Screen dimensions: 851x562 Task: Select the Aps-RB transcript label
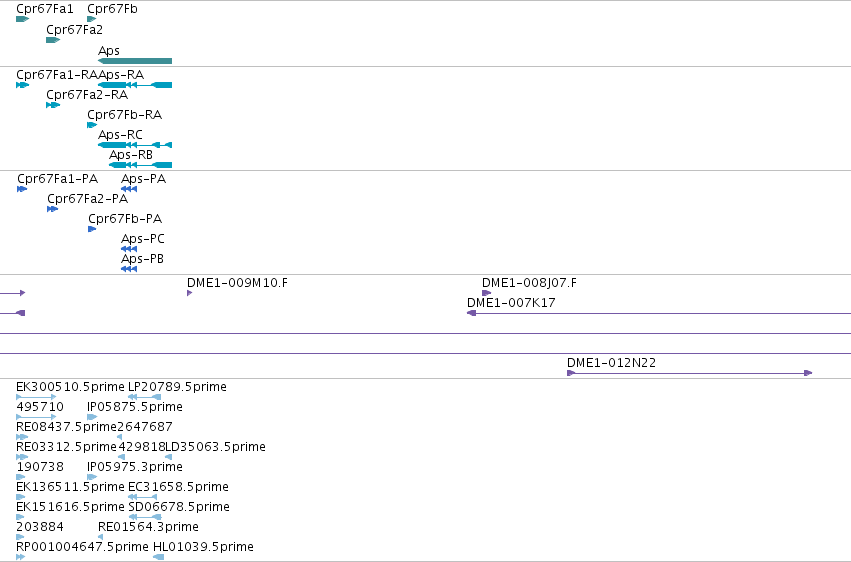pos(131,155)
